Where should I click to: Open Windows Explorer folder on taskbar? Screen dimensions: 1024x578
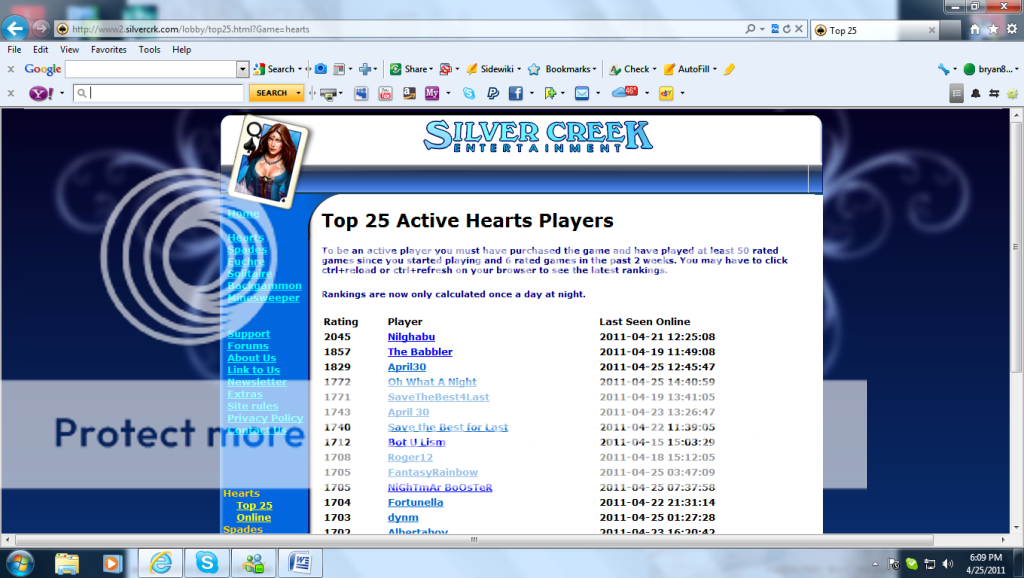[67, 562]
